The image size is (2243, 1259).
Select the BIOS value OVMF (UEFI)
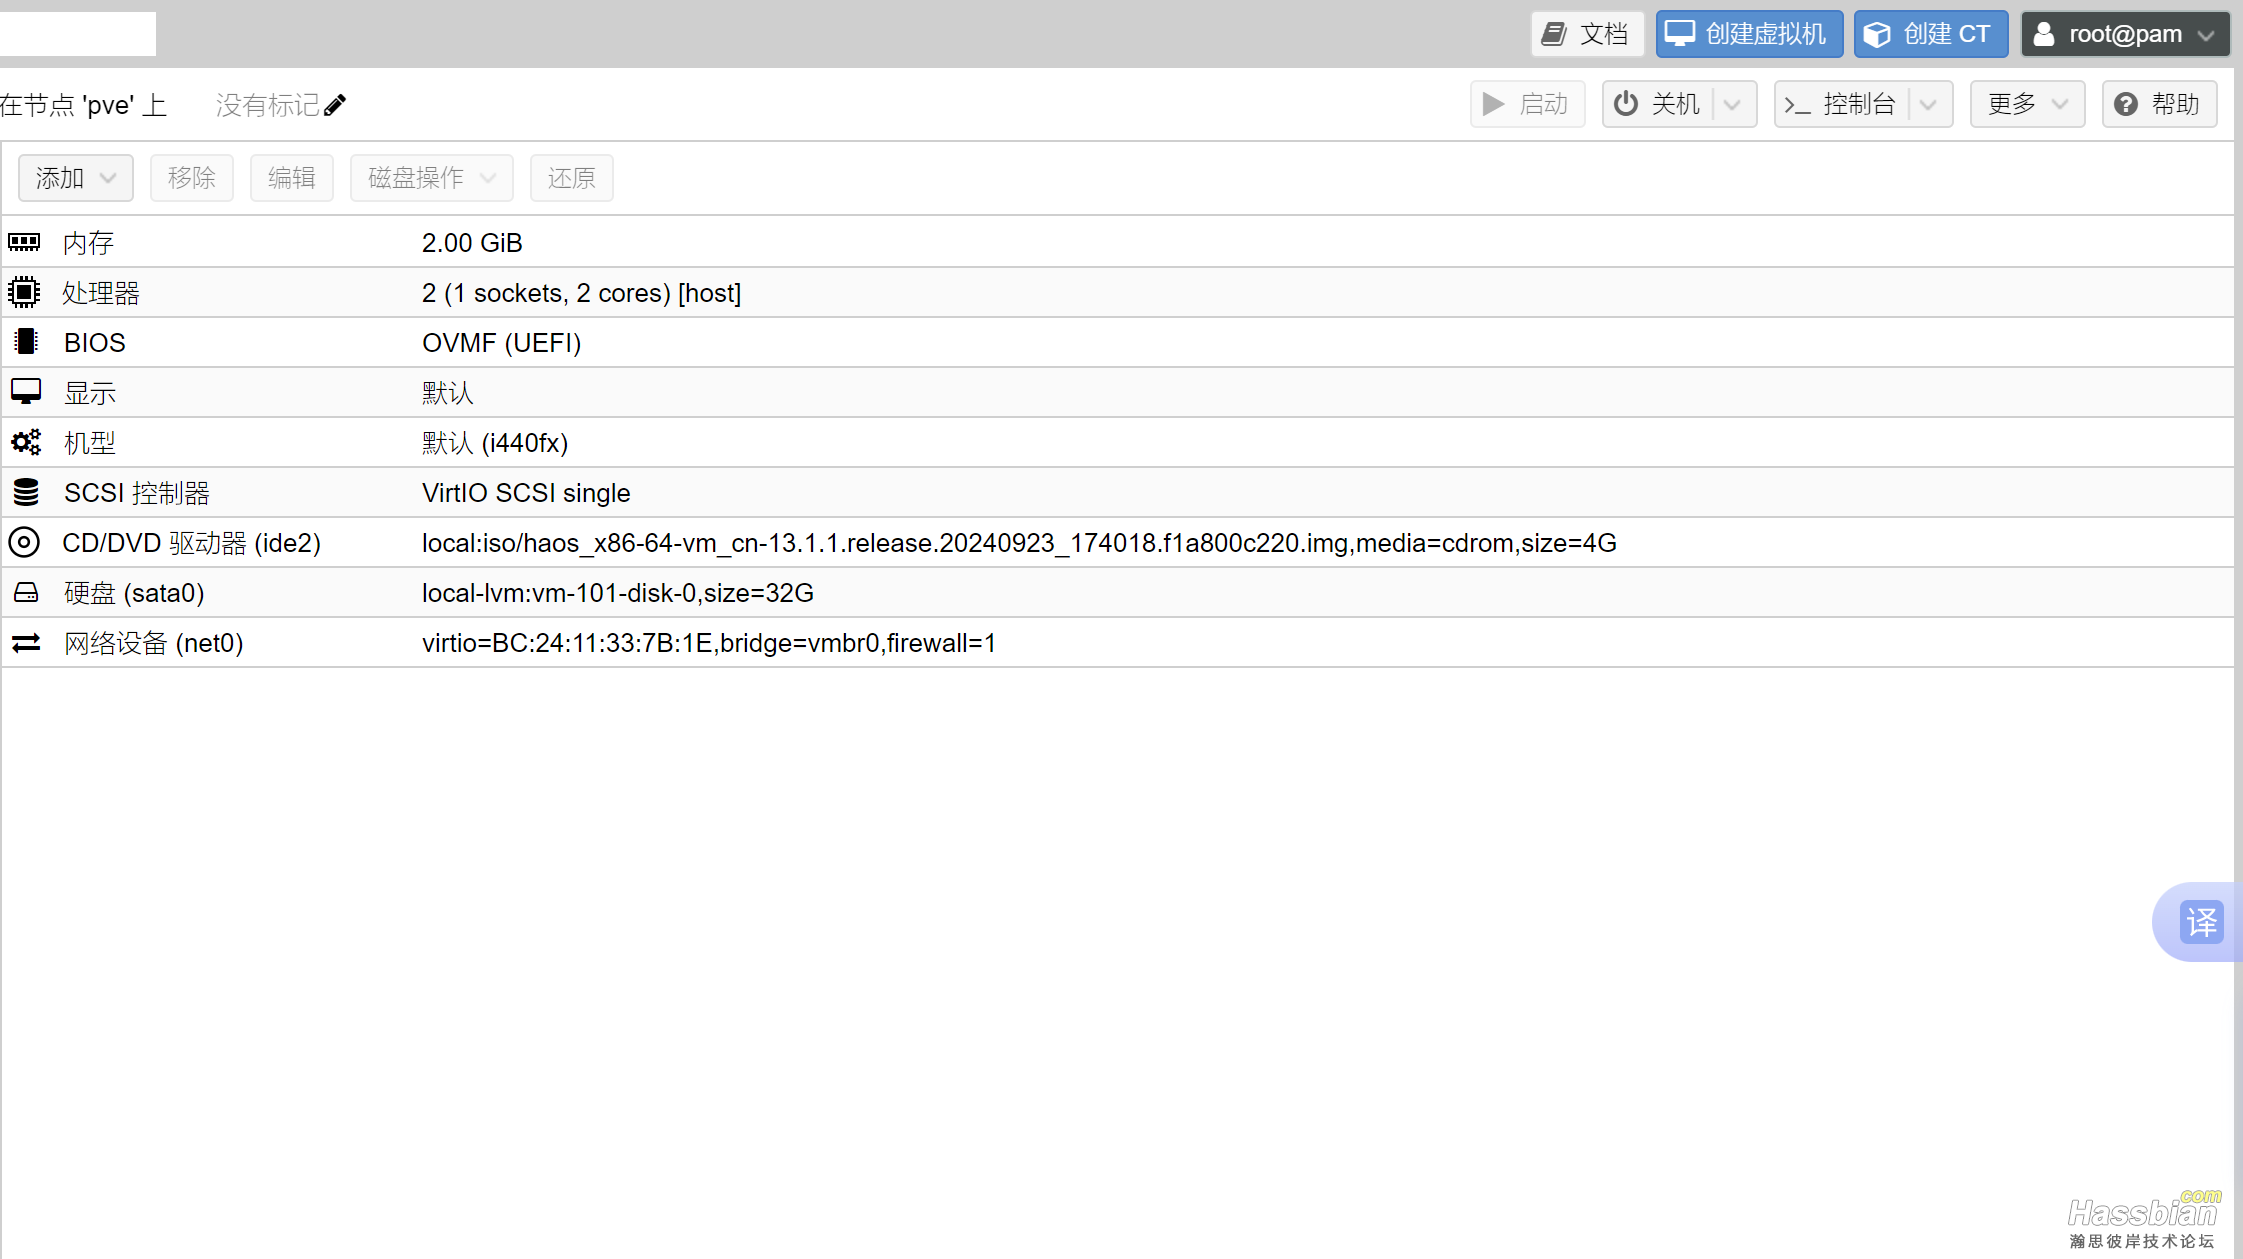click(x=502, y=343)
